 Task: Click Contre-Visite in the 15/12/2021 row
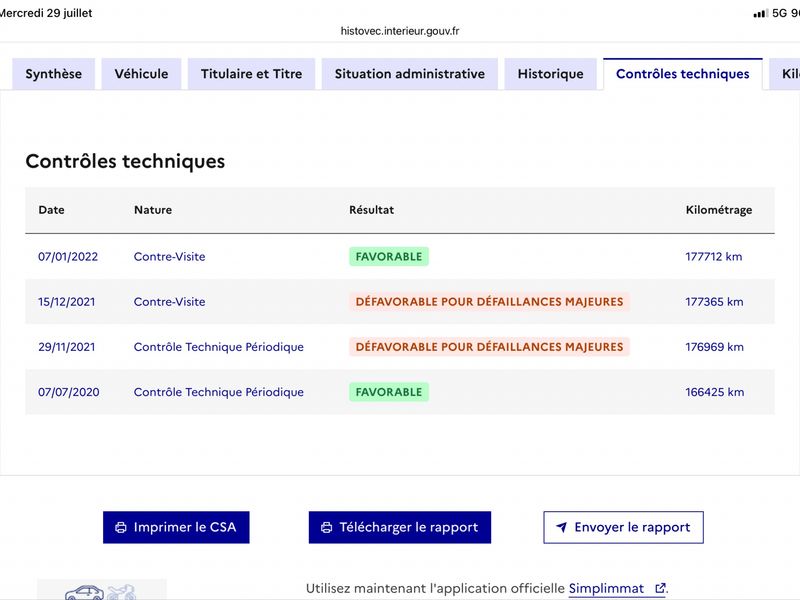169,302
